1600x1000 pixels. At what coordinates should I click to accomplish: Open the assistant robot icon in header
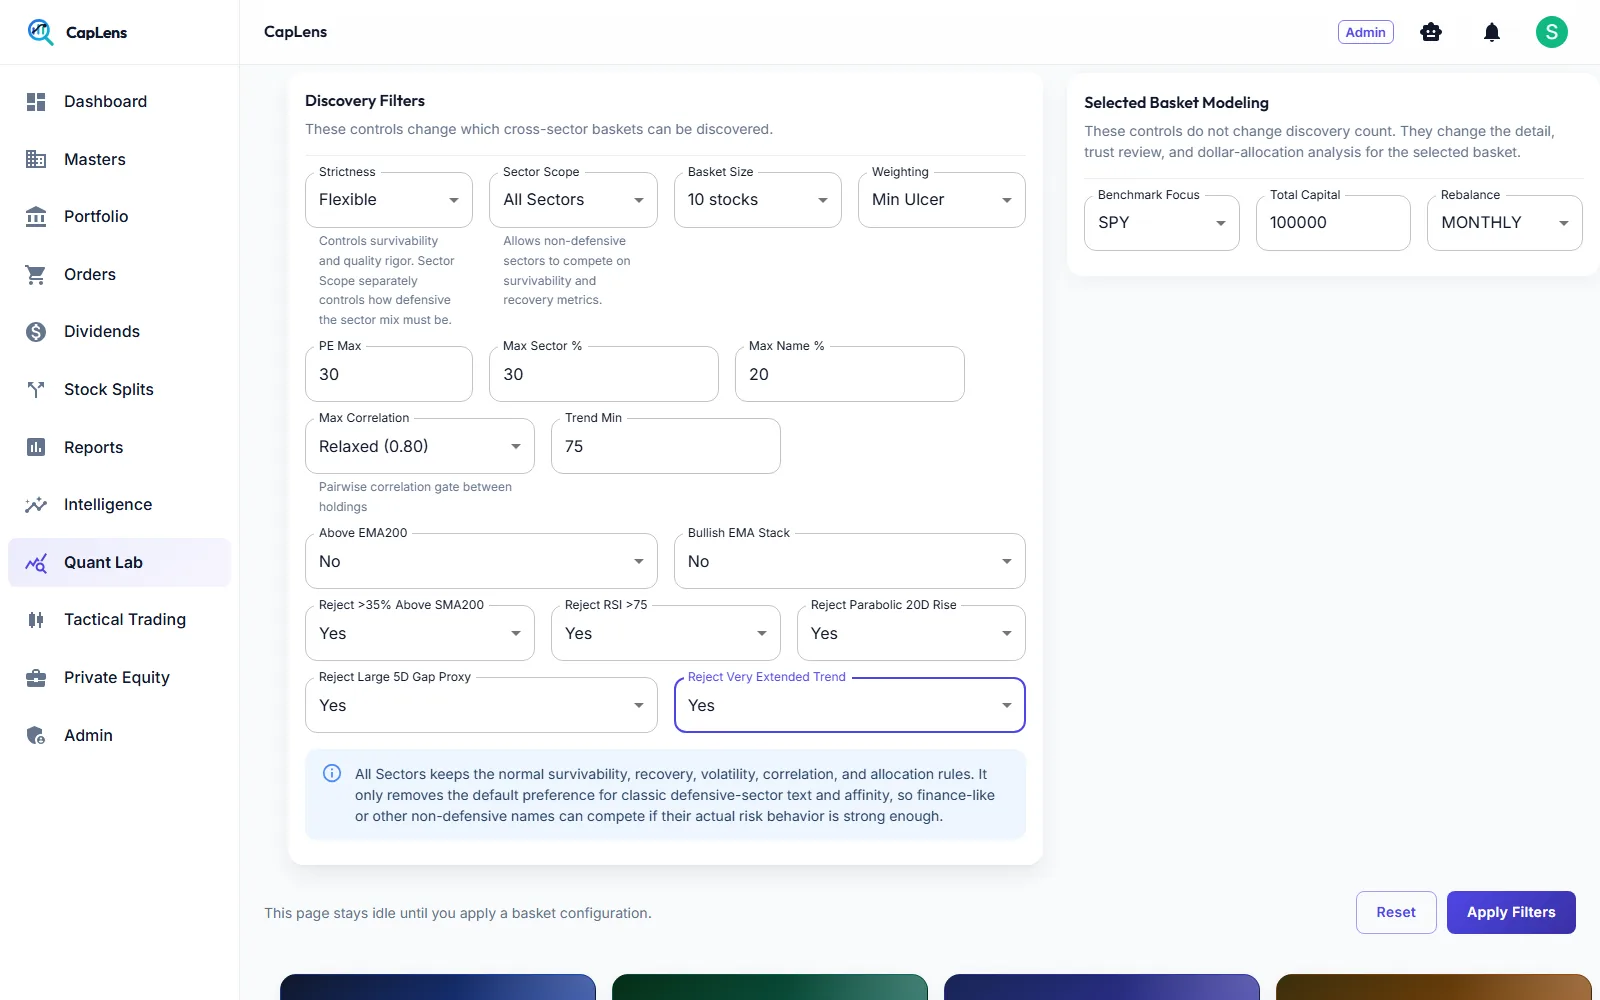[x=1431, y=32]
